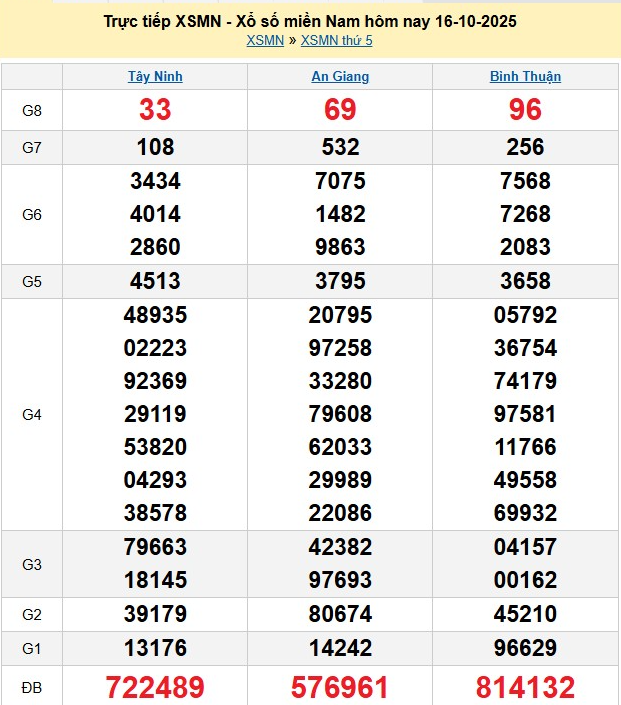Click the G4 row label
This screenshot has height=705, width=621.
tap(32, 414)
